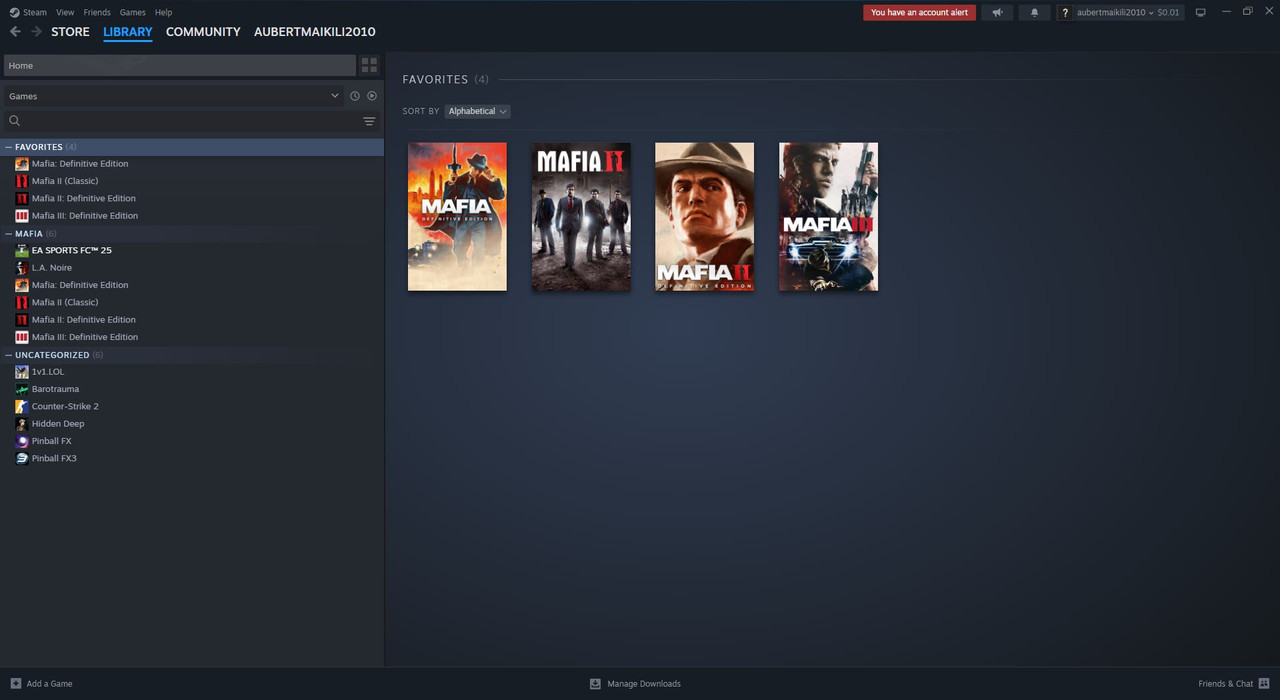Select Mafia II (Classic) under MAFIA
Image resolution: width=1280 pixels, height=700 pixels.
click(65, 302)
